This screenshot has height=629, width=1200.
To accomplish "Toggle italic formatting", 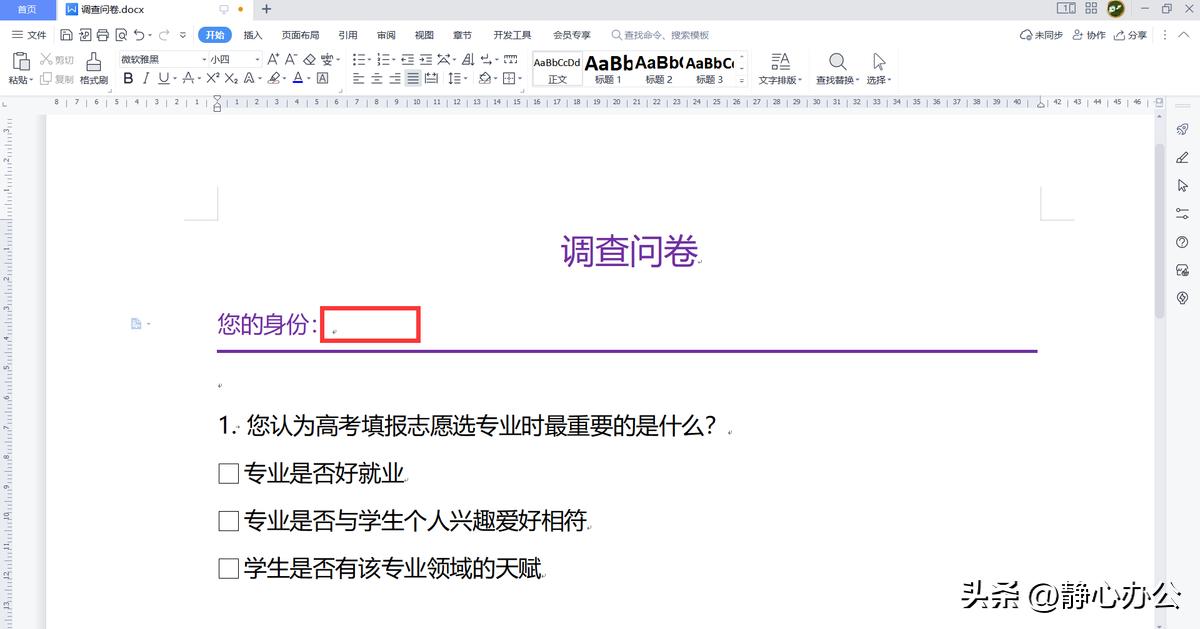I will click(146, 77).
